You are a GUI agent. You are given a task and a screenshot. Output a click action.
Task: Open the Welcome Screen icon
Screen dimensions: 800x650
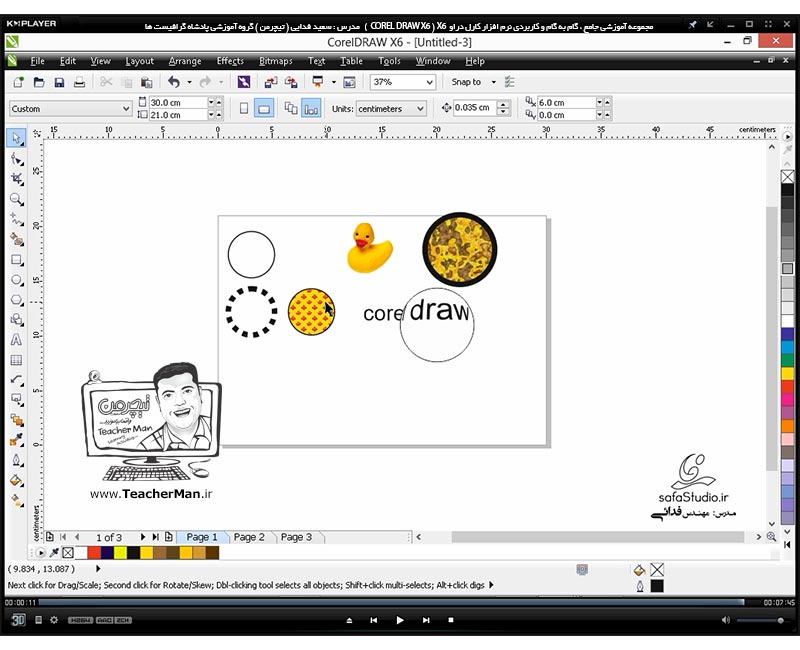[349, 82]
